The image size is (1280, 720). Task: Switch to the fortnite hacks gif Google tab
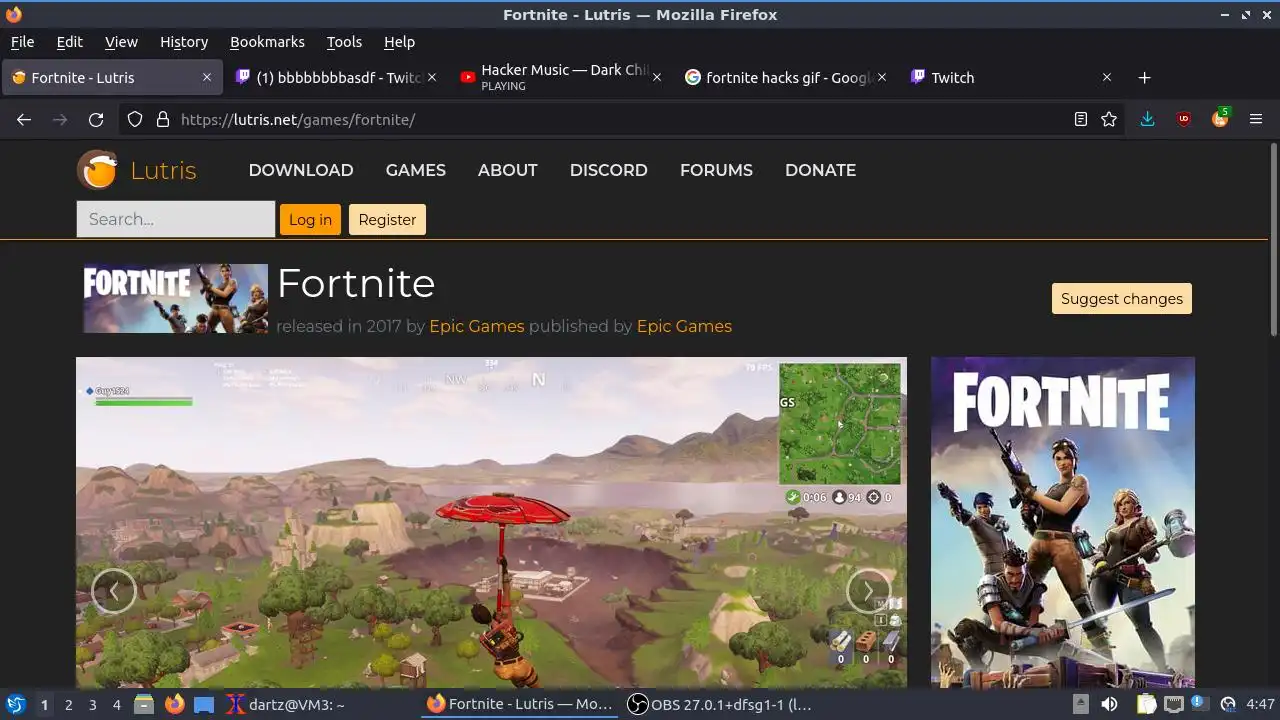pos(787,77)
